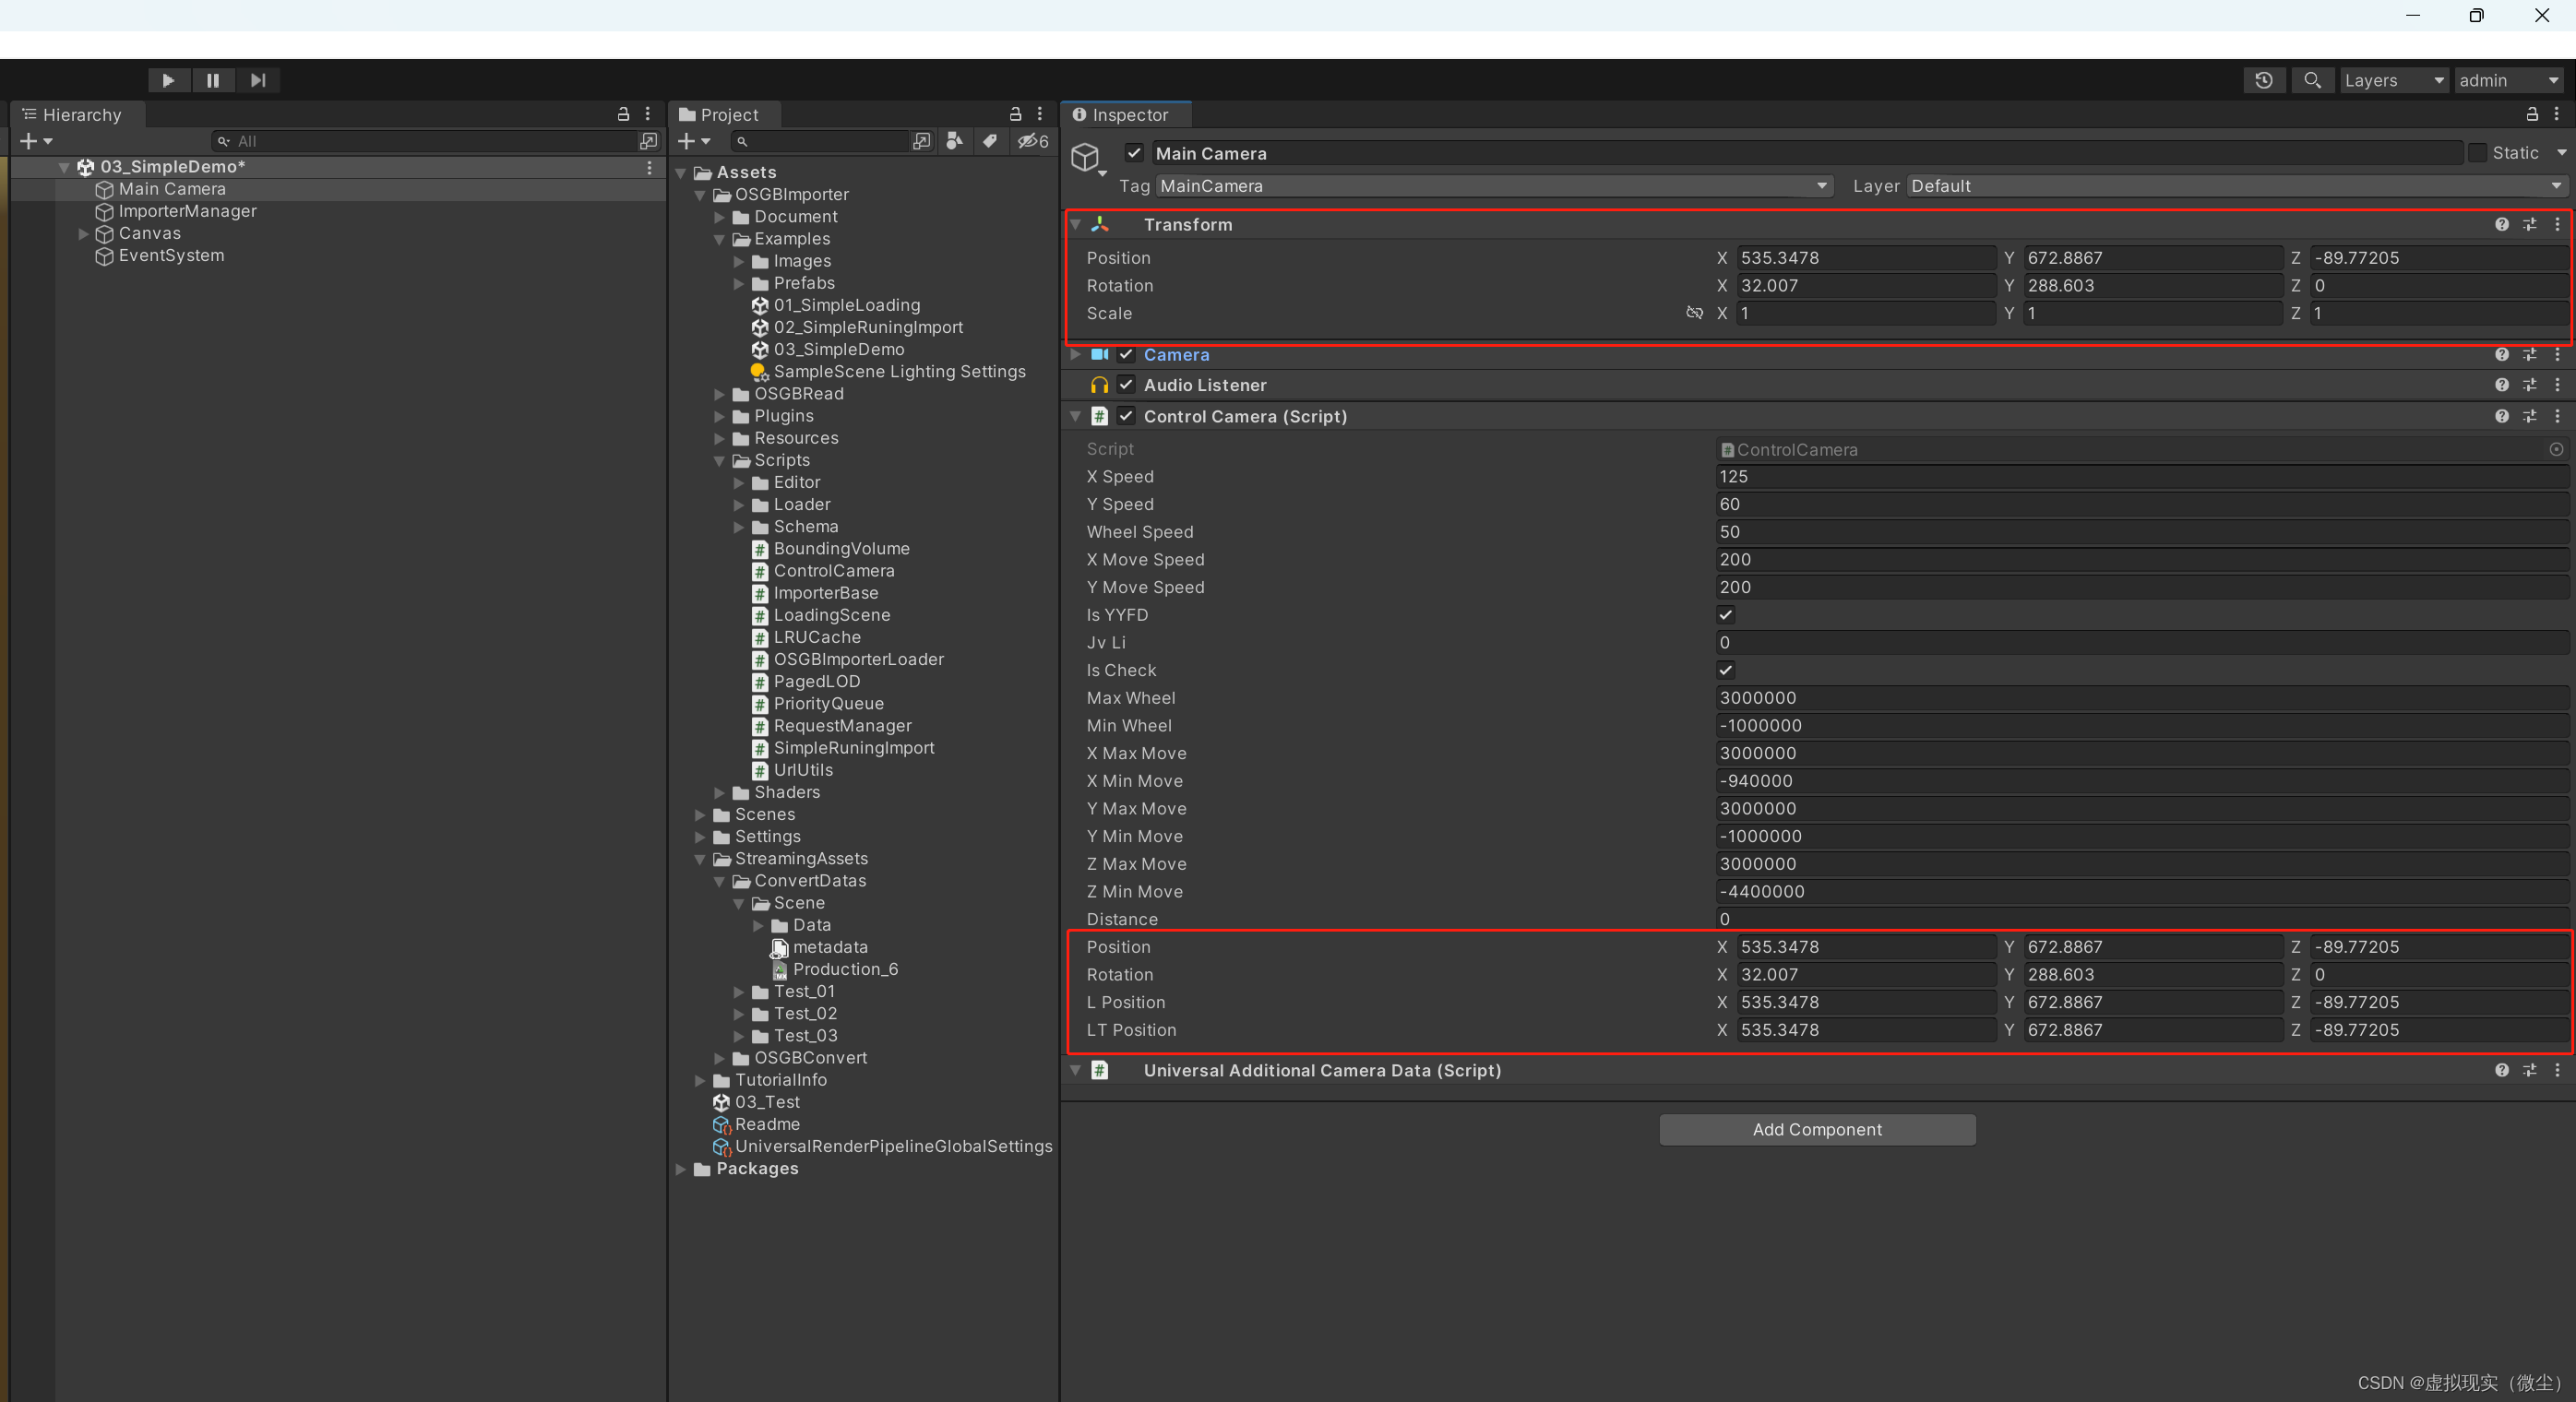Click the version history icon in toolbar
2576x1402 pixels.
2264,80
